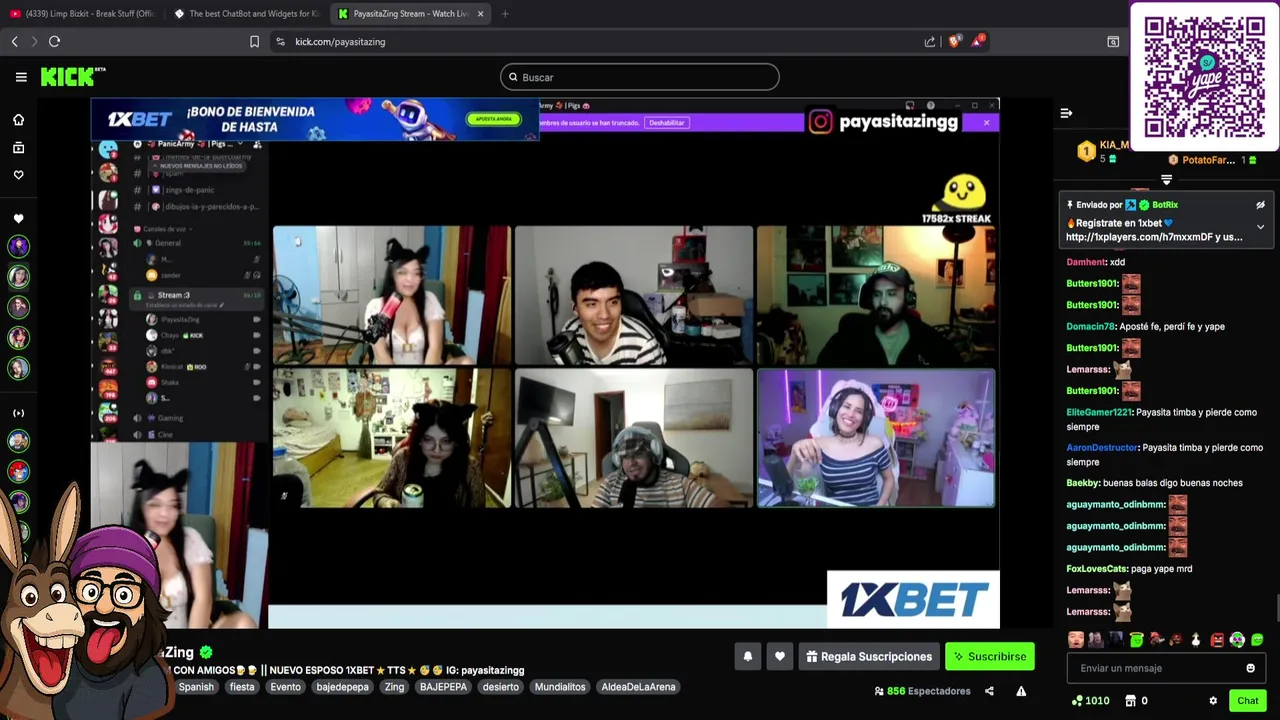
Task: Open chat settings with the gear icon
Action: (x=1213, y=701)
